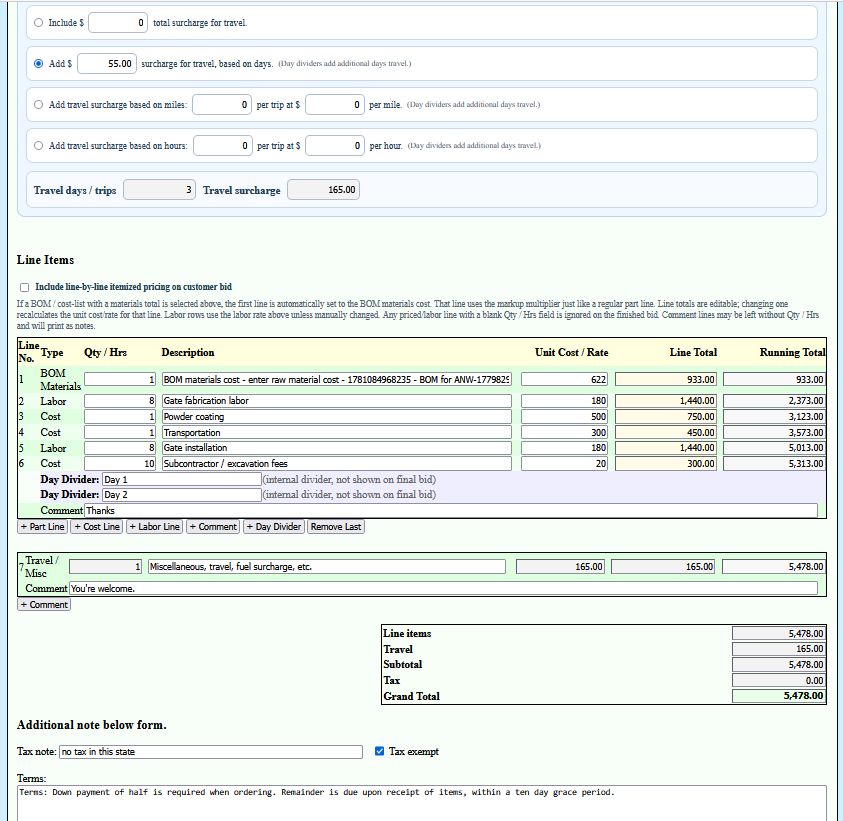Screen dimensions: 843x821
Task: Click the unit cost 20 for Subcontractor
Action: (565, 463)
